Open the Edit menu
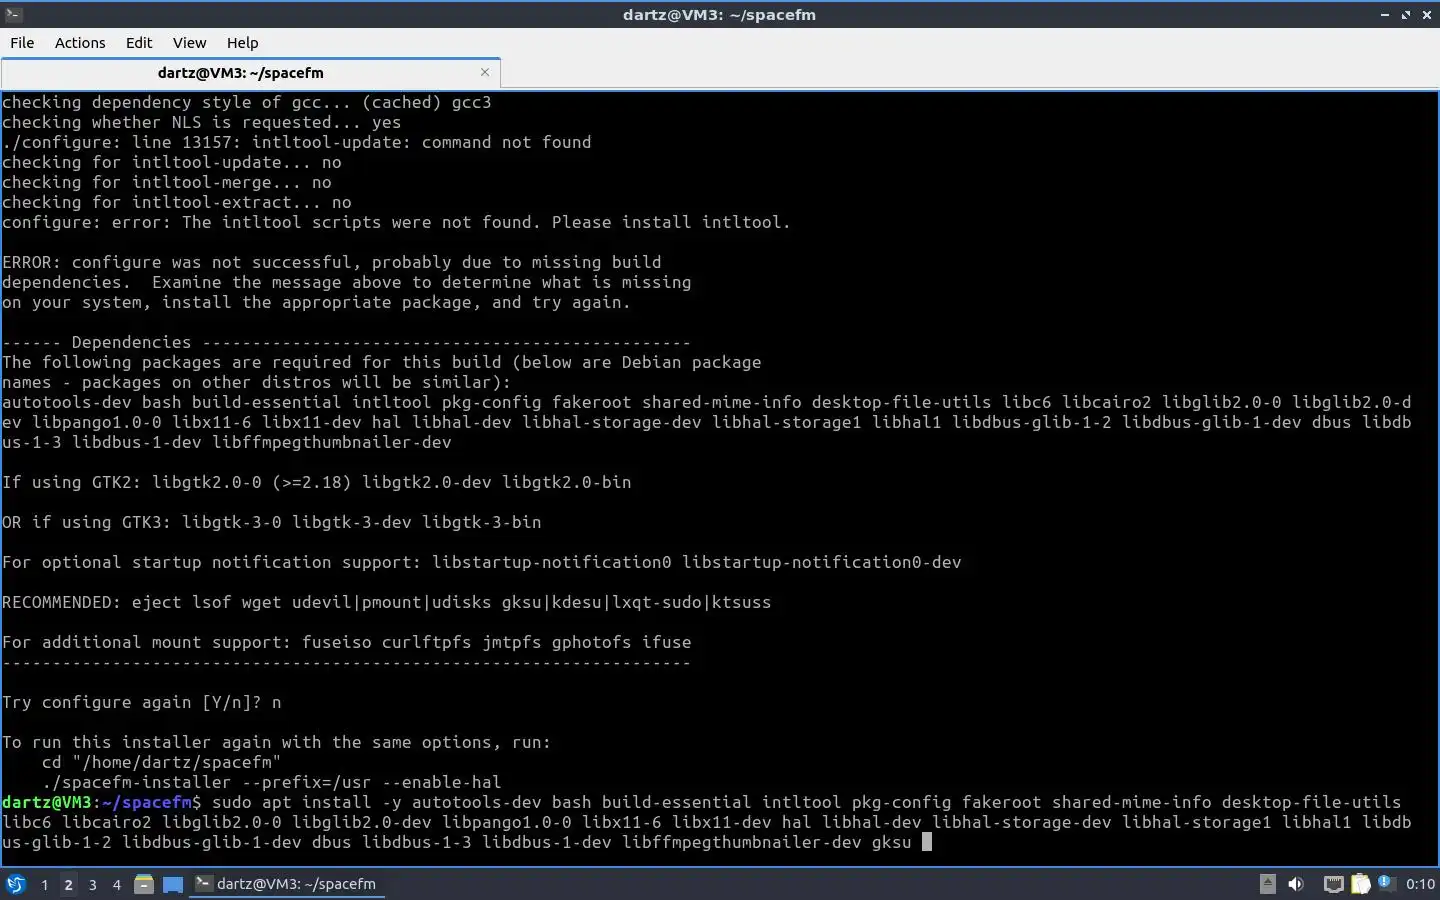Image resolution: width=1440 pixels, height=900 pixels. tap(139, 43)
